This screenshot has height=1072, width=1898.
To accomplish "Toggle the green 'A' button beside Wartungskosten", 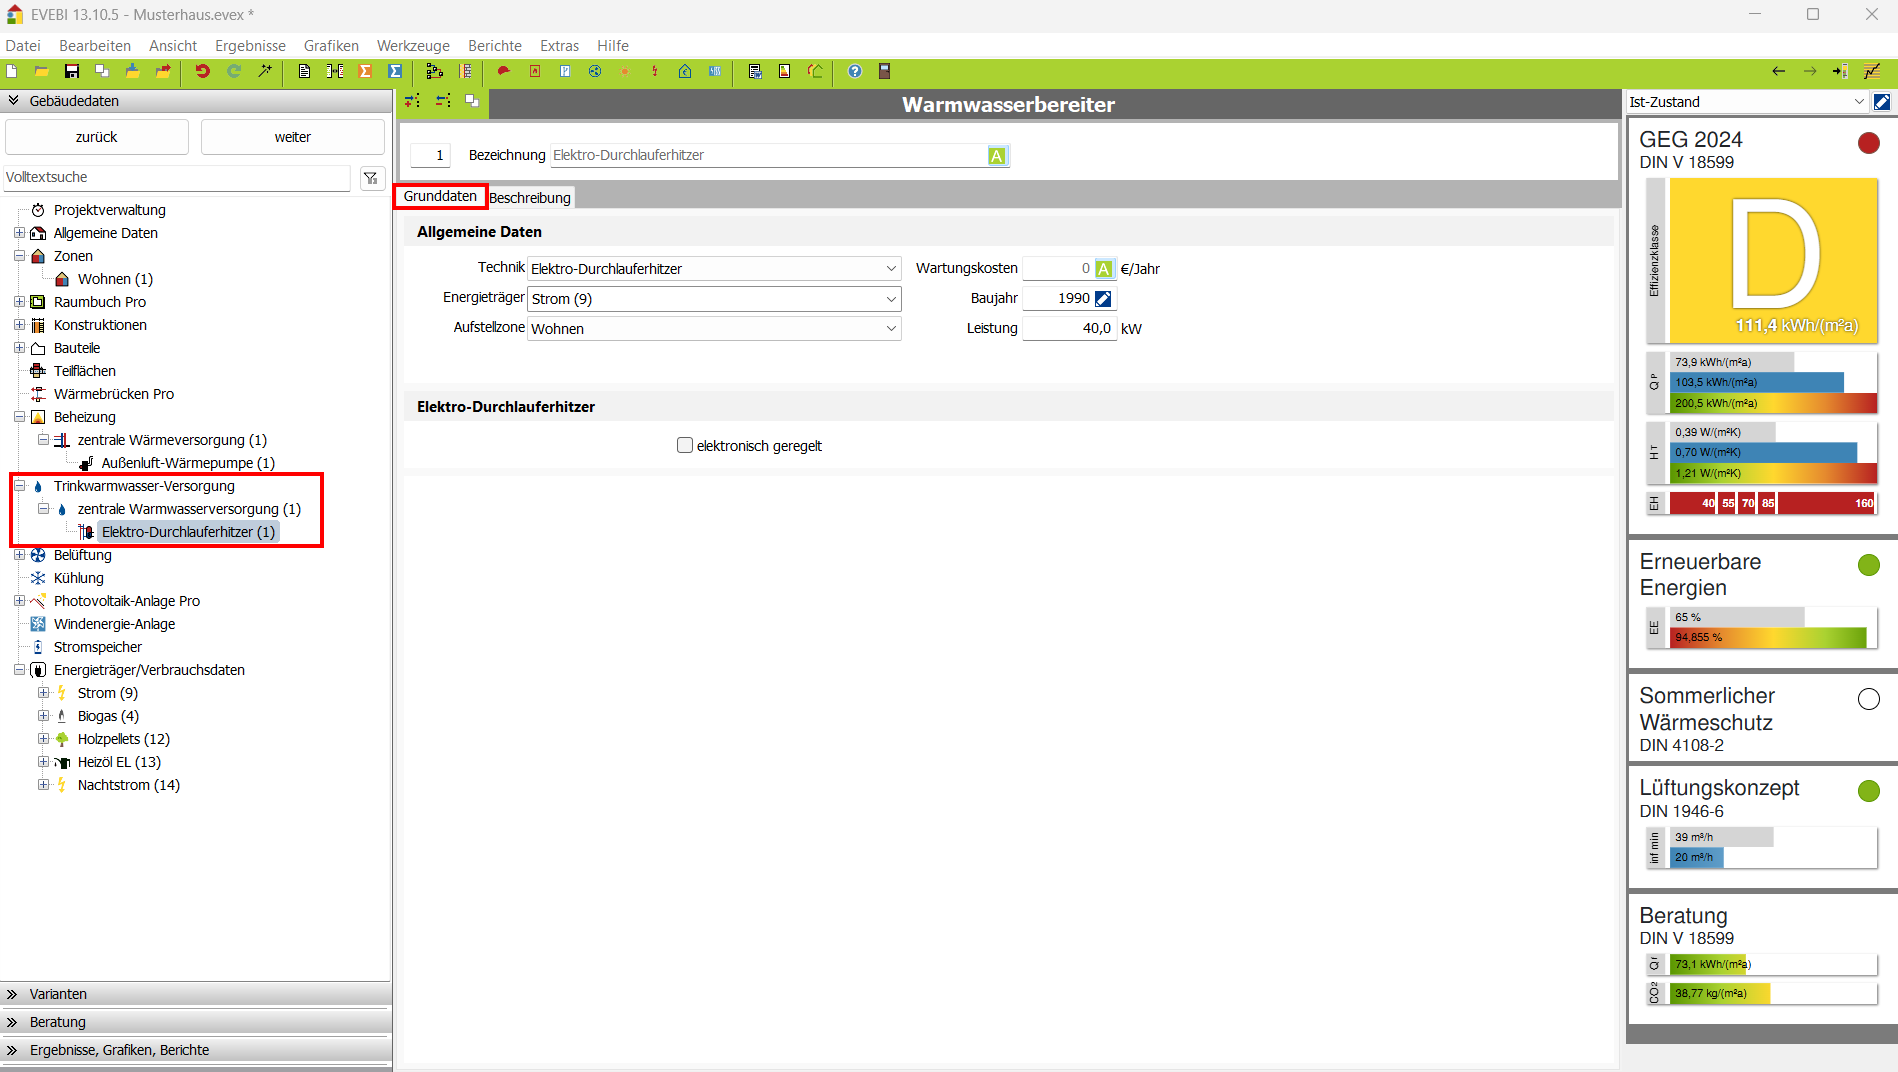I will coord(1103,269).
